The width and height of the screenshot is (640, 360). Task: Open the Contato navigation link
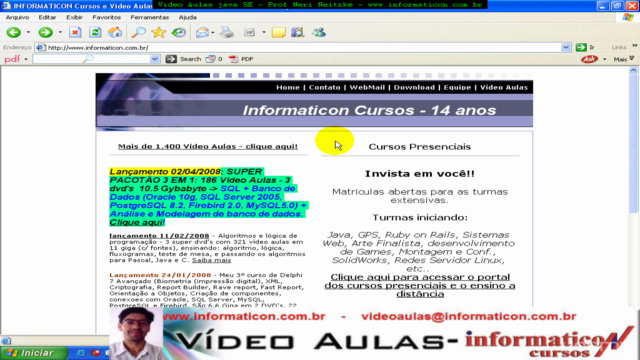(x=324, y=87)
